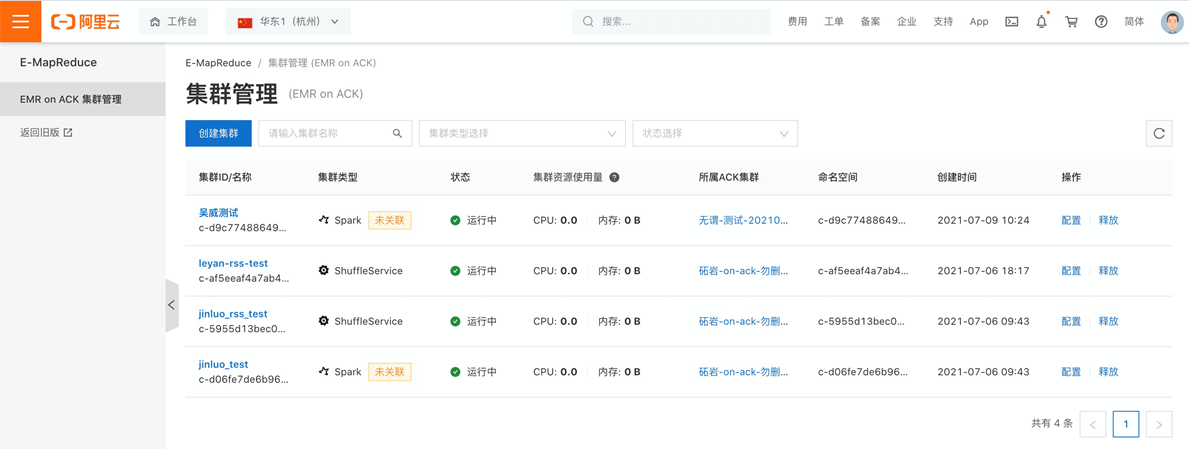Click the user avatar in top bar
Viewport: 1189px width, 449px height.
tap(1171, 21)
